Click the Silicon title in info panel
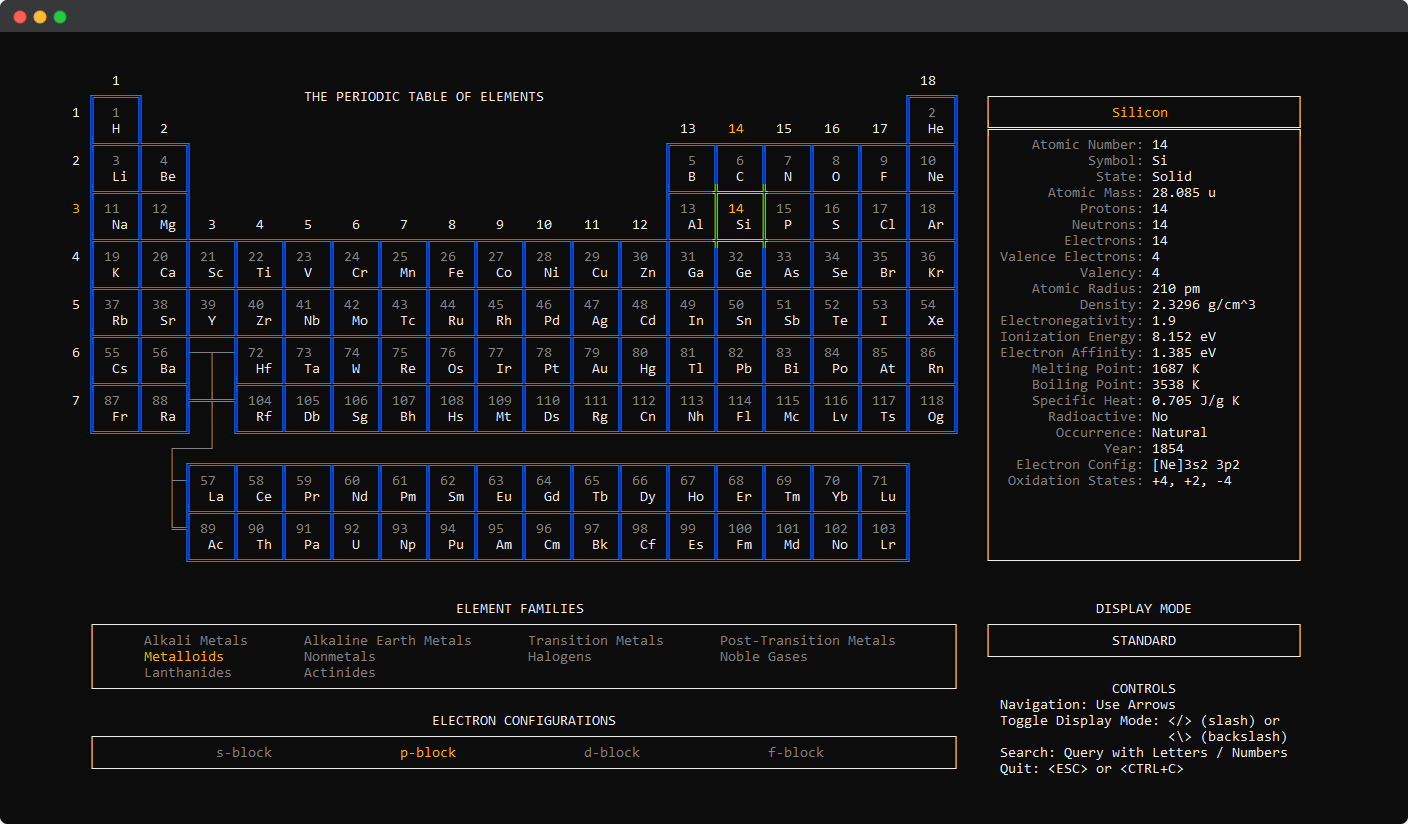 [1140, 113]
